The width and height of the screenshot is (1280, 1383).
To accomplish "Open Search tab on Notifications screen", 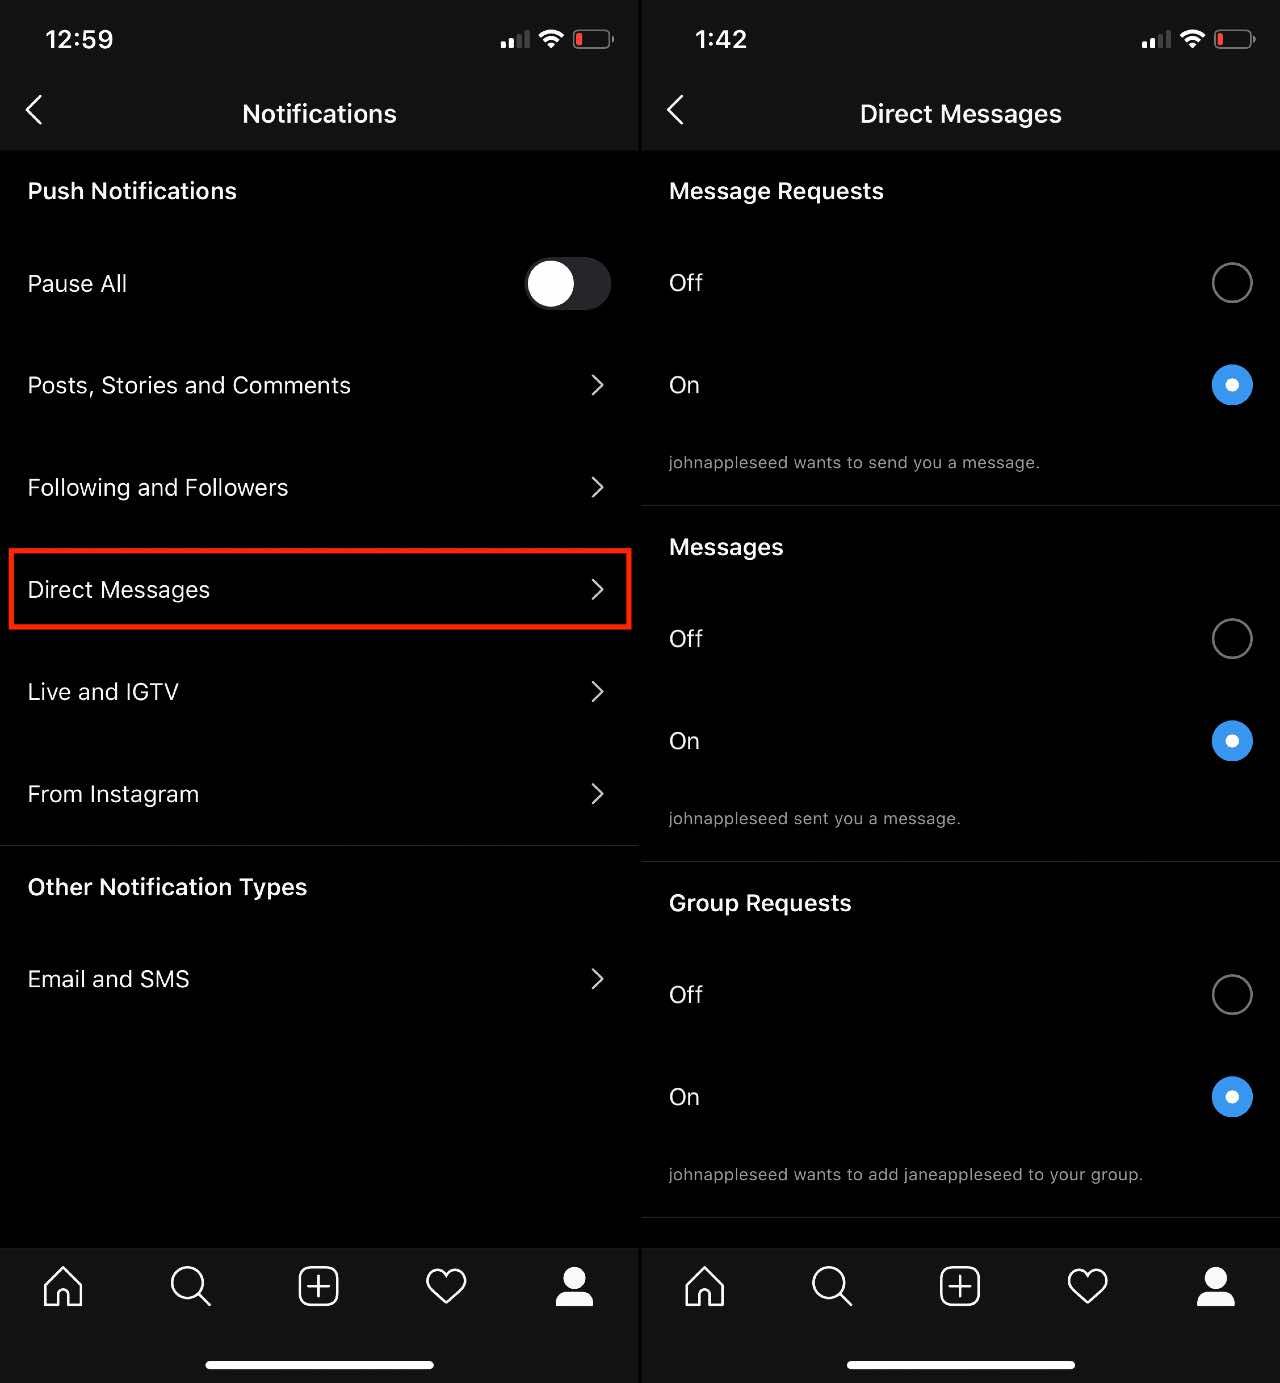I will (191, 1286).
